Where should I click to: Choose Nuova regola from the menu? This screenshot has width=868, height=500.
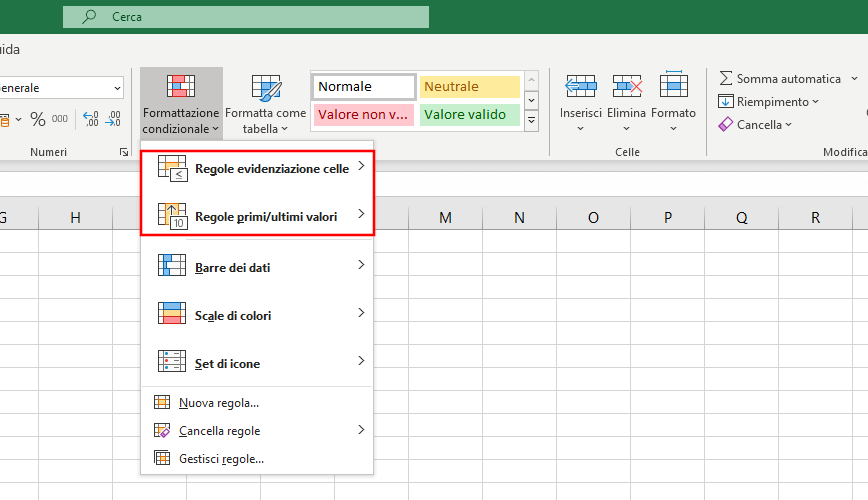(x=257, y=403)
